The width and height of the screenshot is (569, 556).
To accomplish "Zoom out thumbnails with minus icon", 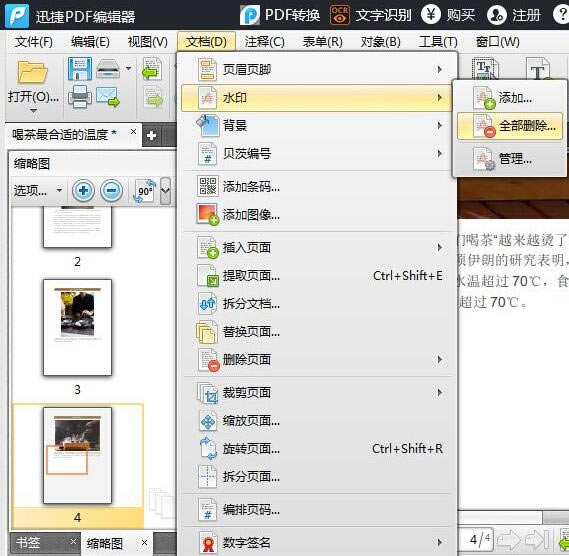I will pos(111,191).
